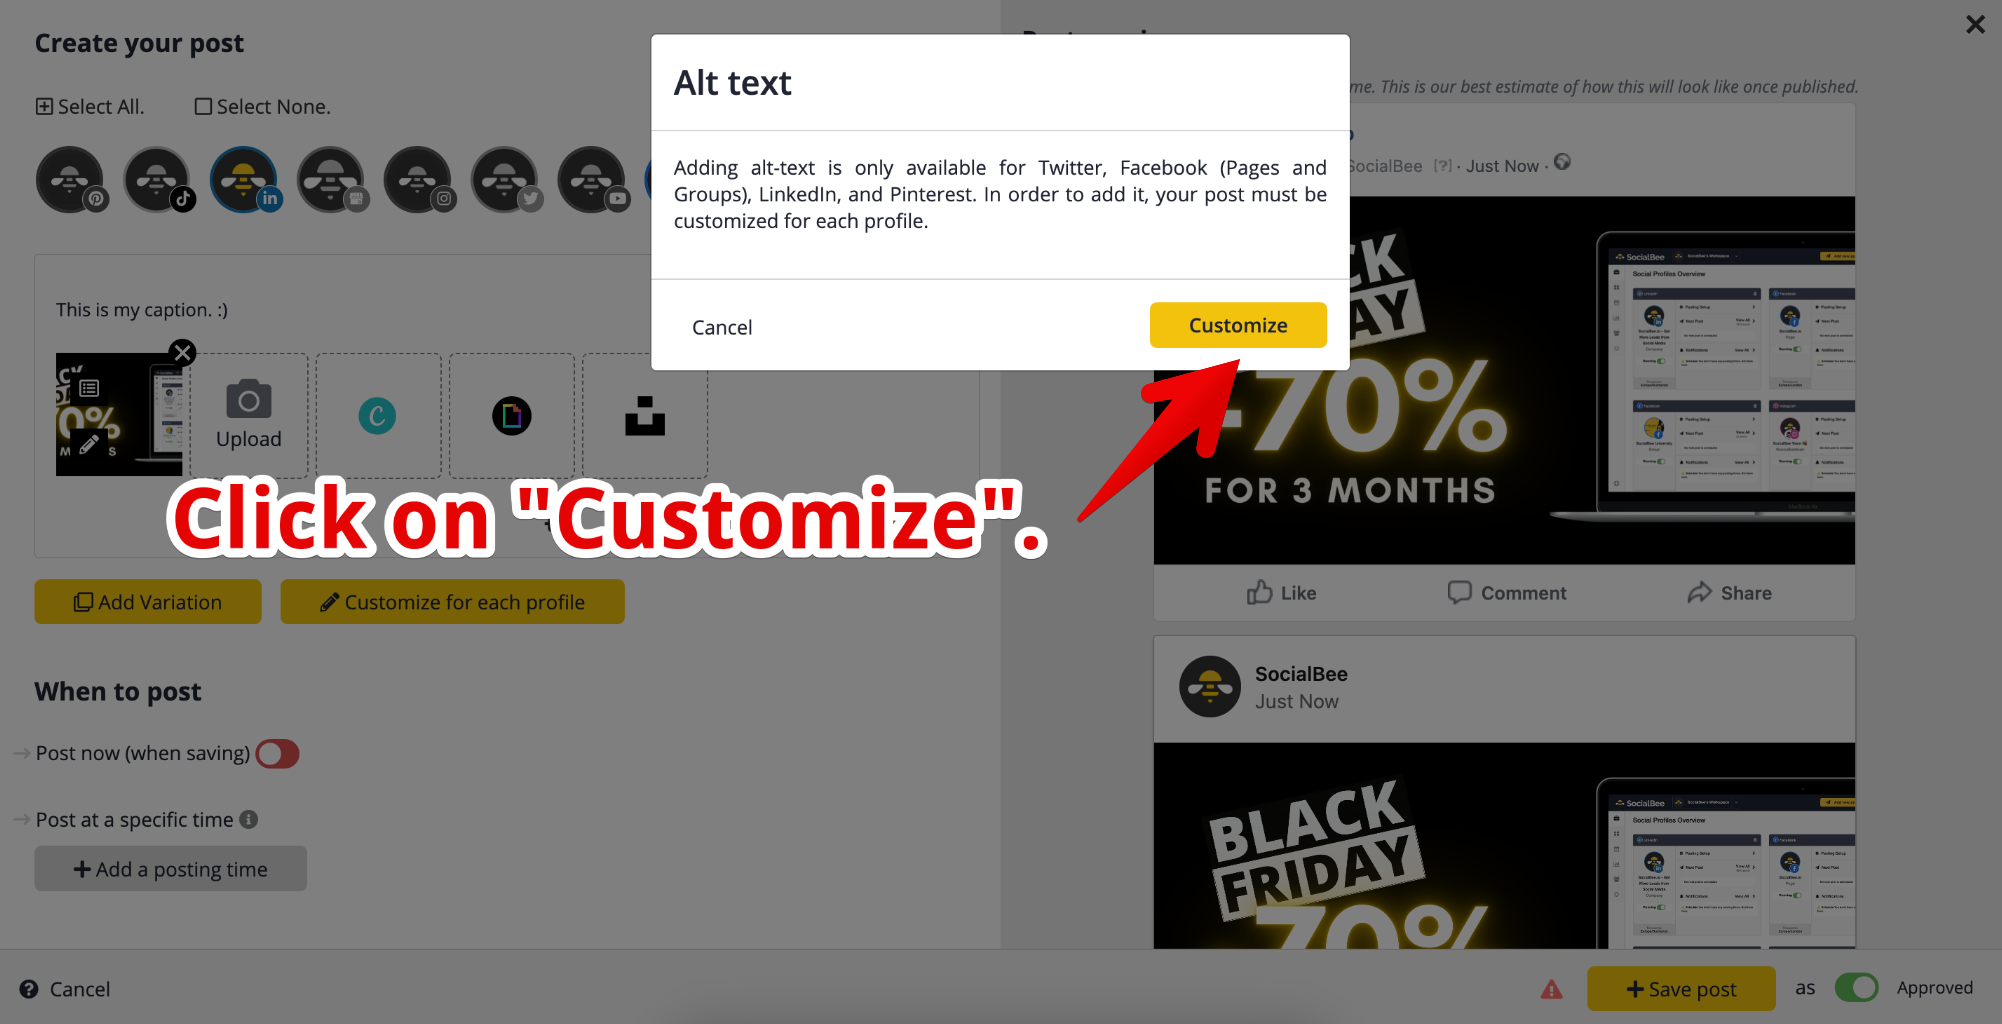
Task: Open the Unsplash image picker icon
Action: tap(645, 416)
